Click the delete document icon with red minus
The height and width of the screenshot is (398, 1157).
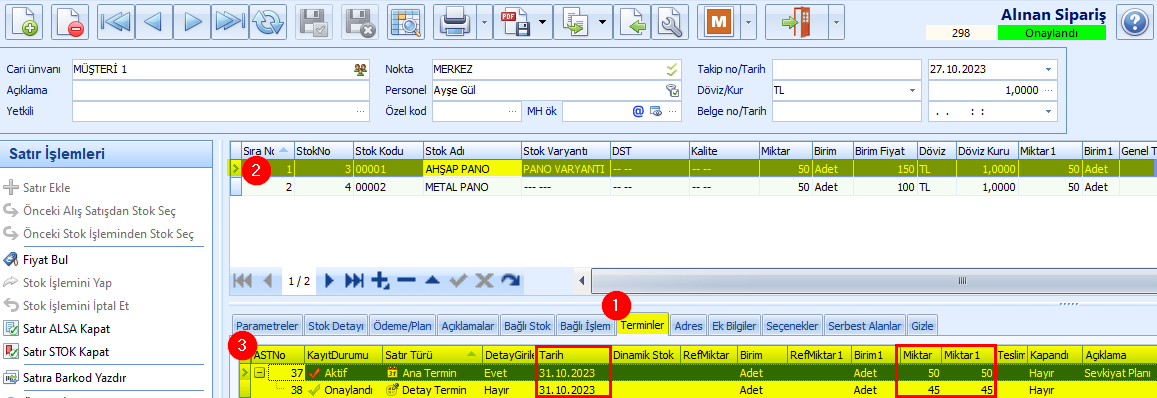click(x=70, y=22)
